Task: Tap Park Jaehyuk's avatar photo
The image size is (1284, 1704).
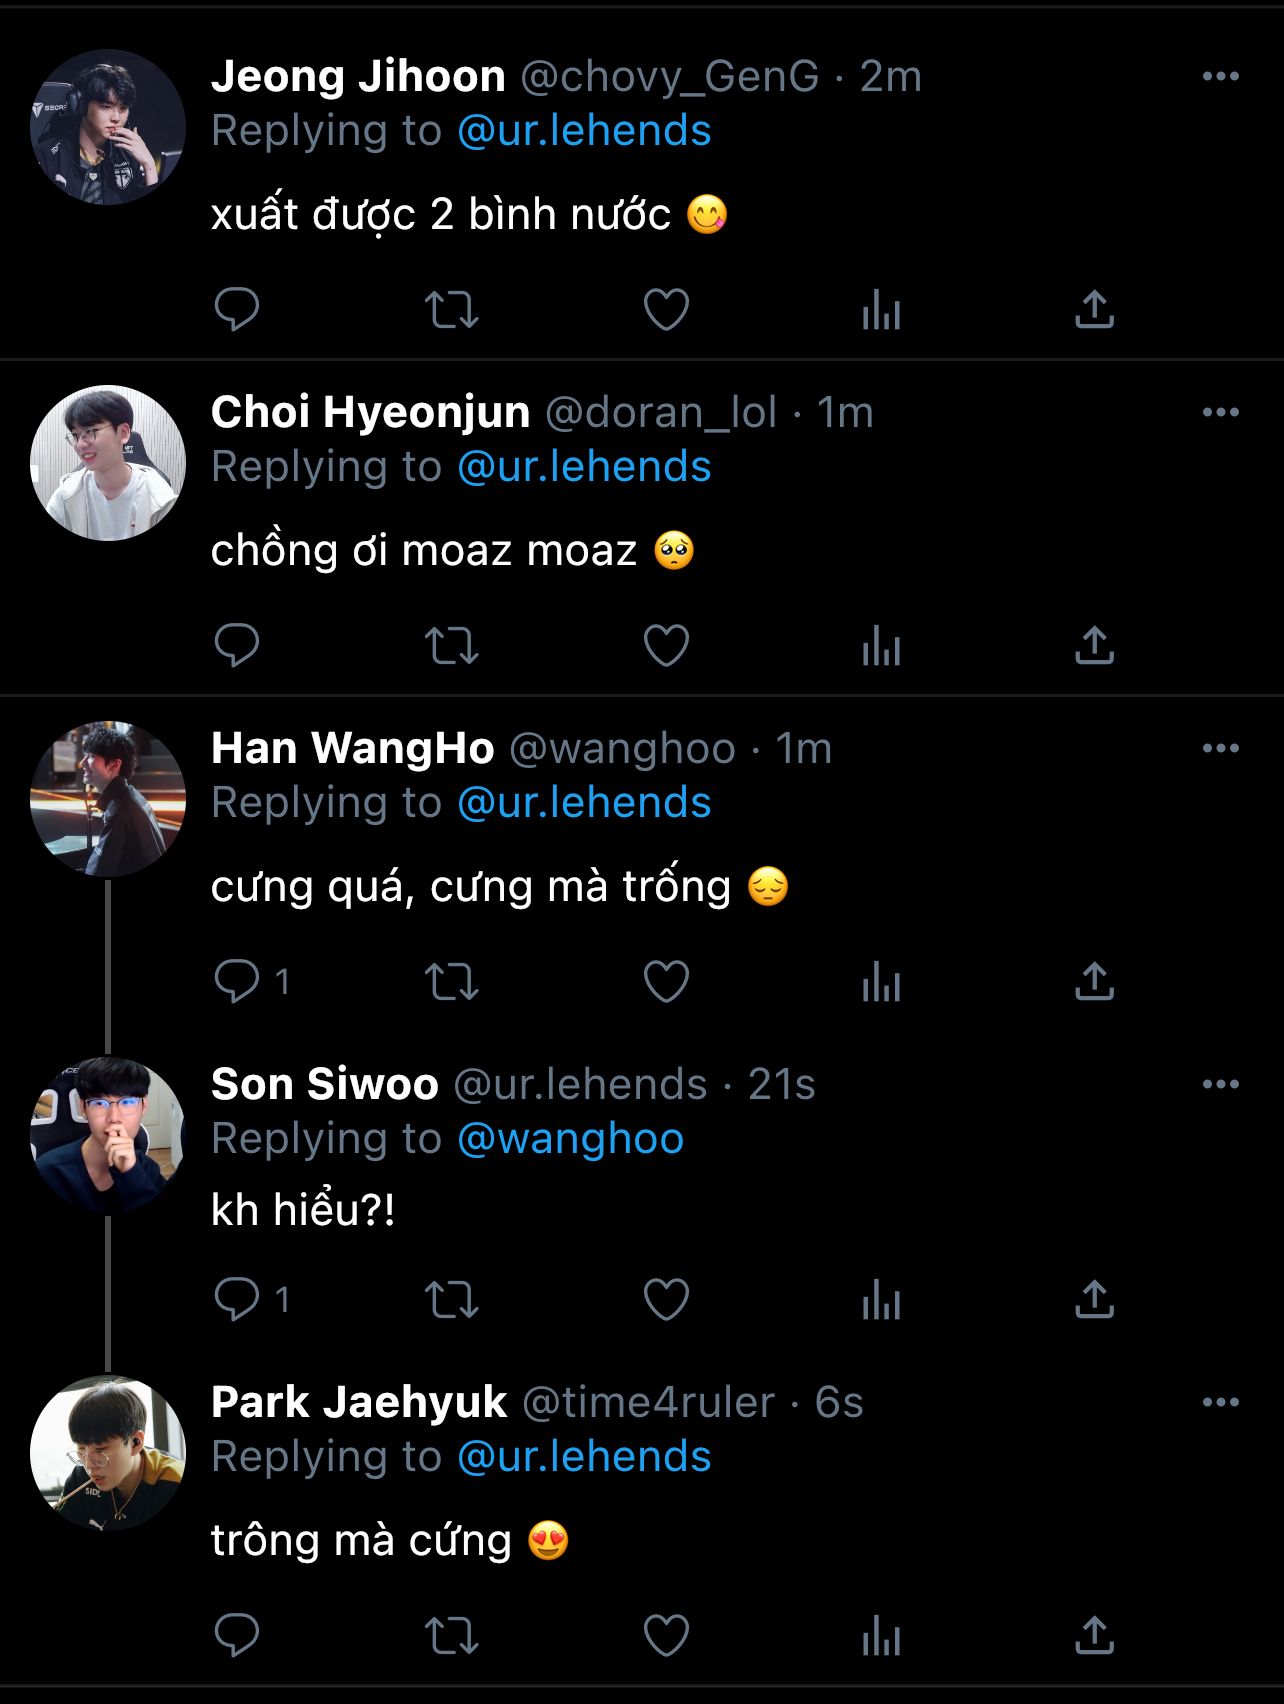Action: (108, 1453)
